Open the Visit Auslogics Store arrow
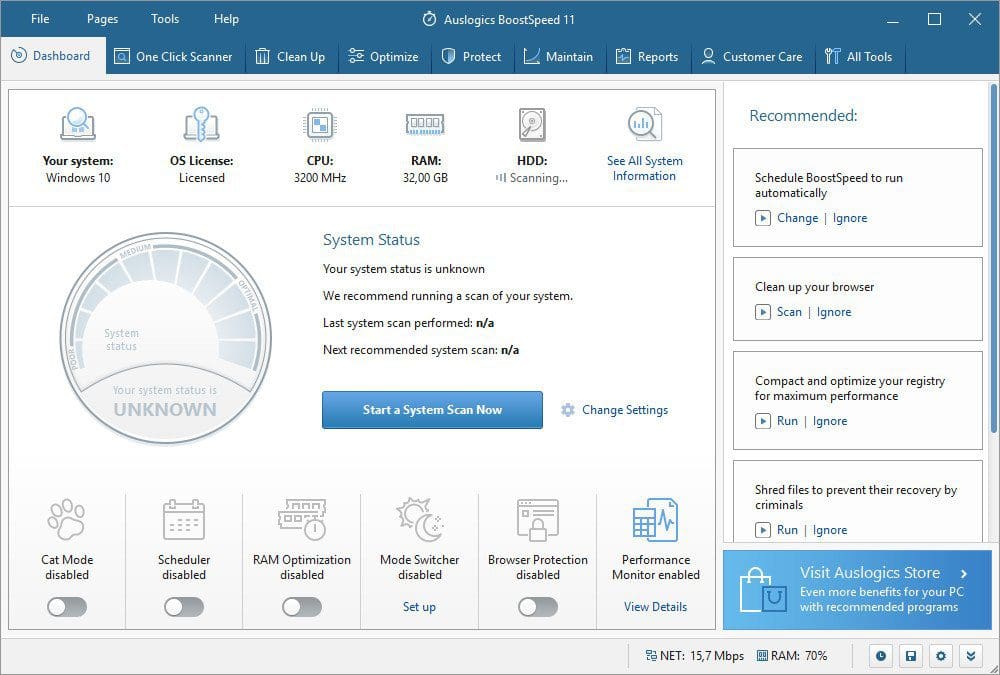The height and width of the screenshot is (675, 1000). (x=962, y=574)
